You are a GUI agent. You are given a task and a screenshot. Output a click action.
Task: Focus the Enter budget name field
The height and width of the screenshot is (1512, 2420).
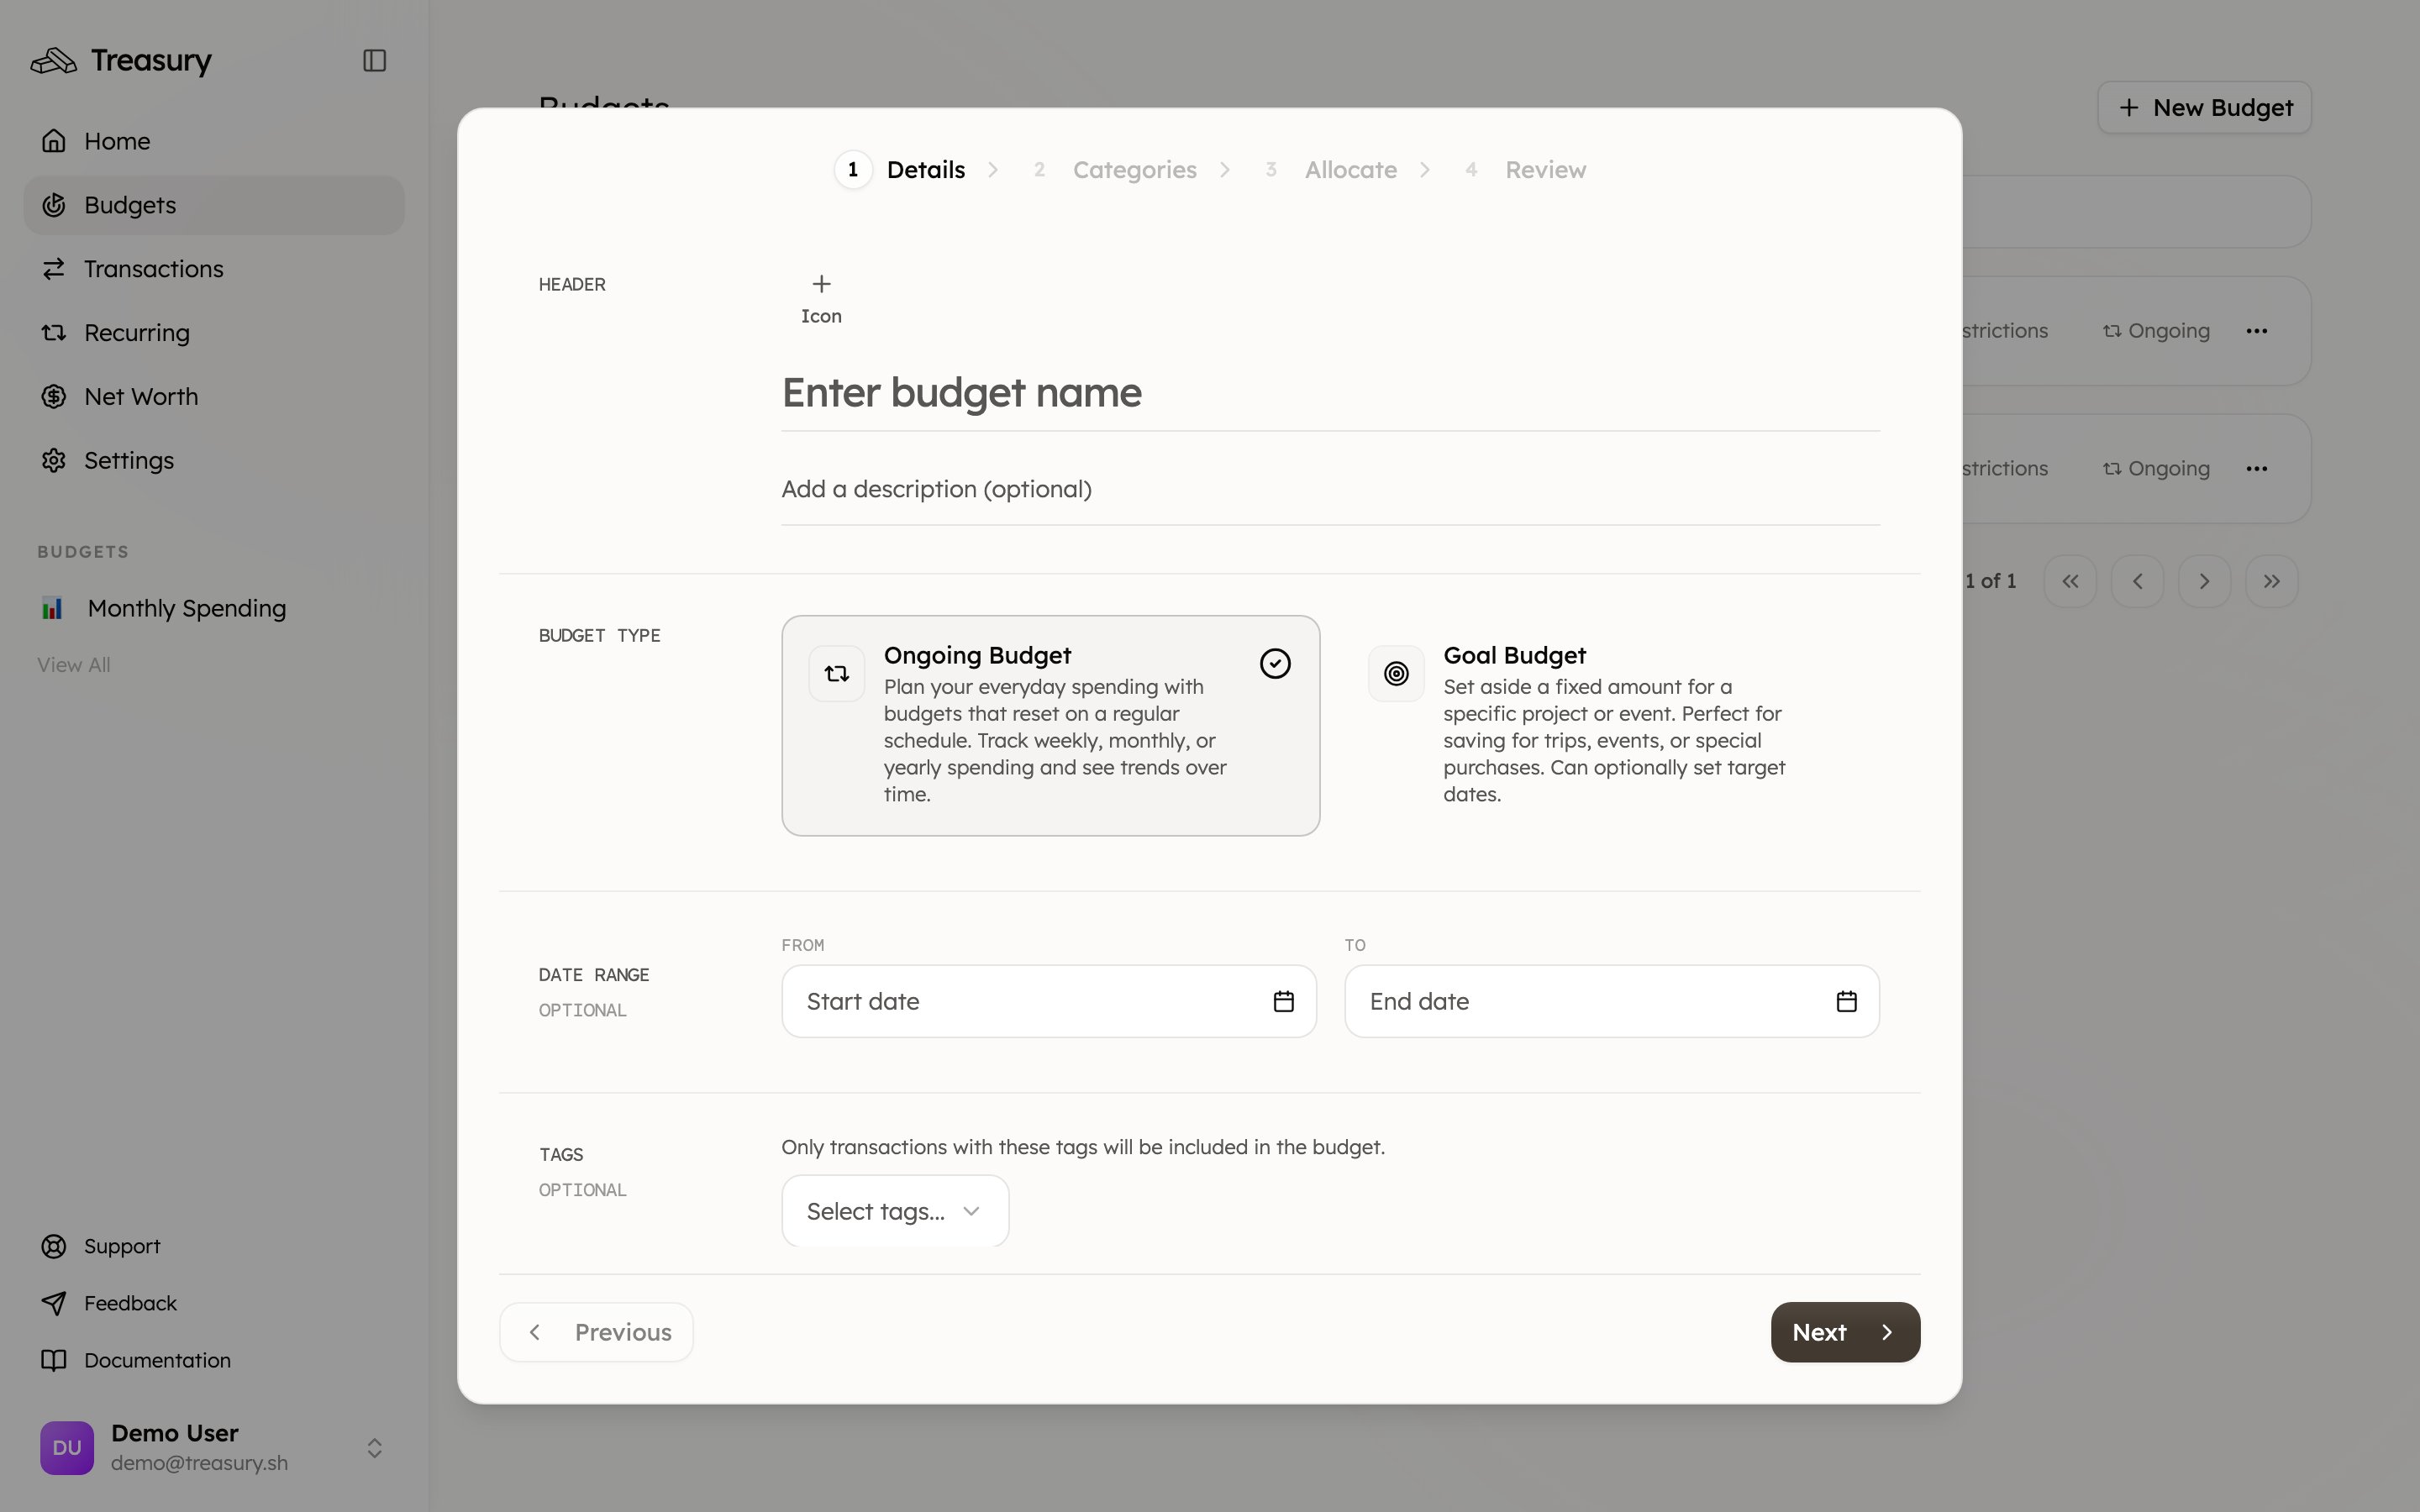click(x=1330, y=393)
